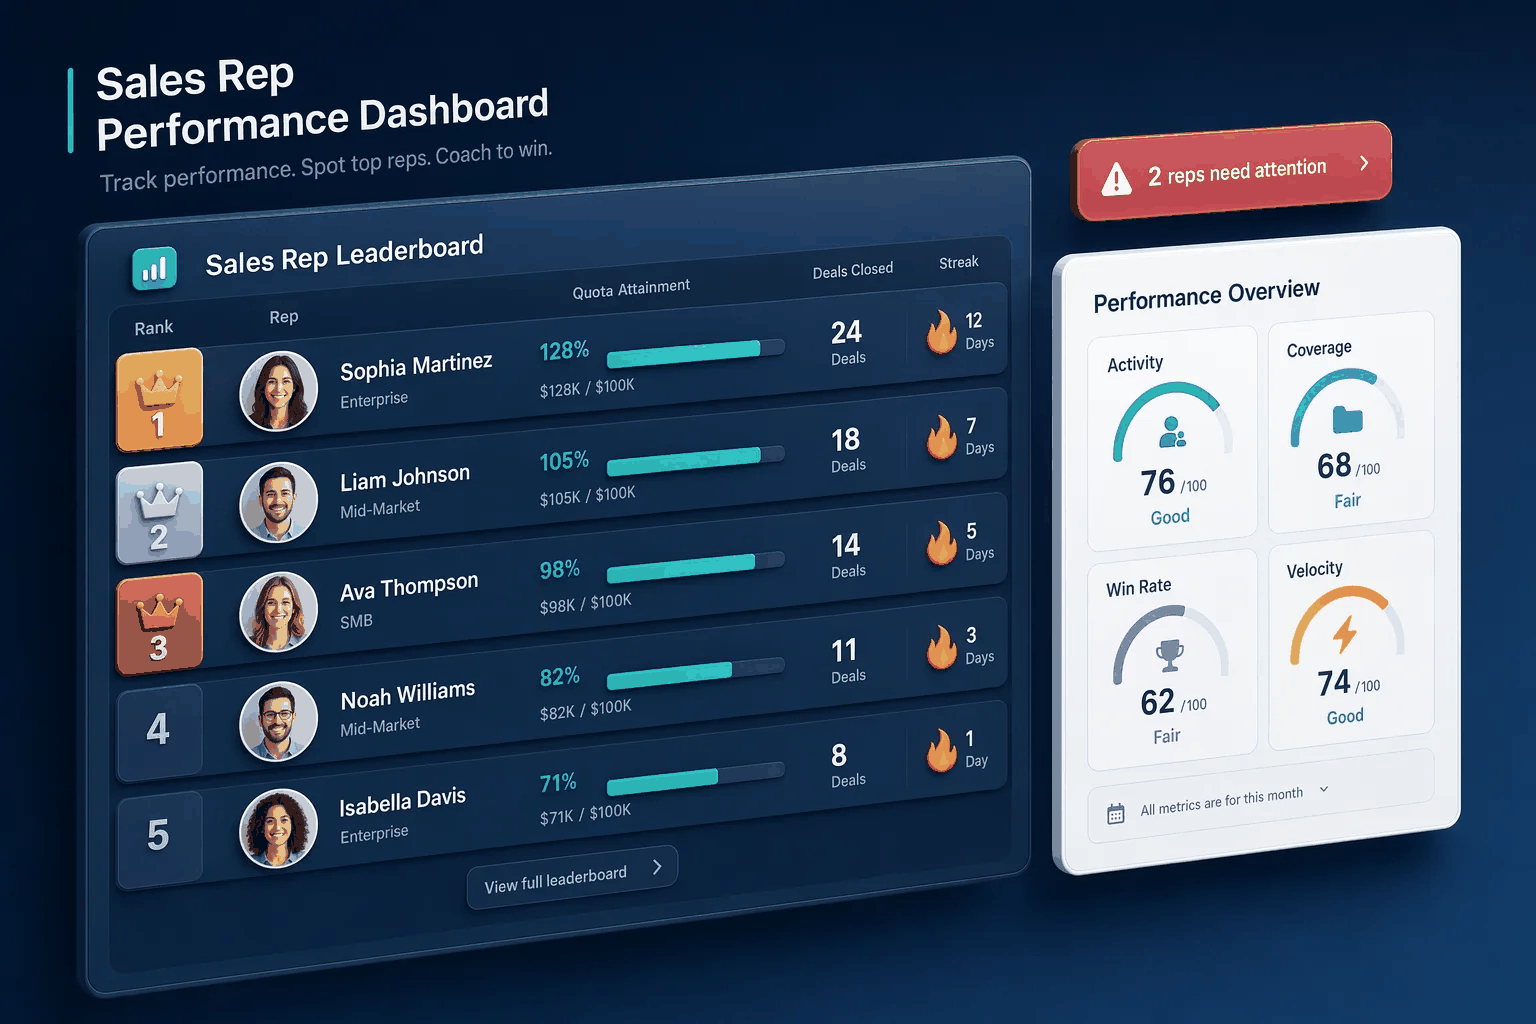Click the gold crown rank 1 badge
Viewport: 1536px width, 1024px height.
tap(159, 400)
